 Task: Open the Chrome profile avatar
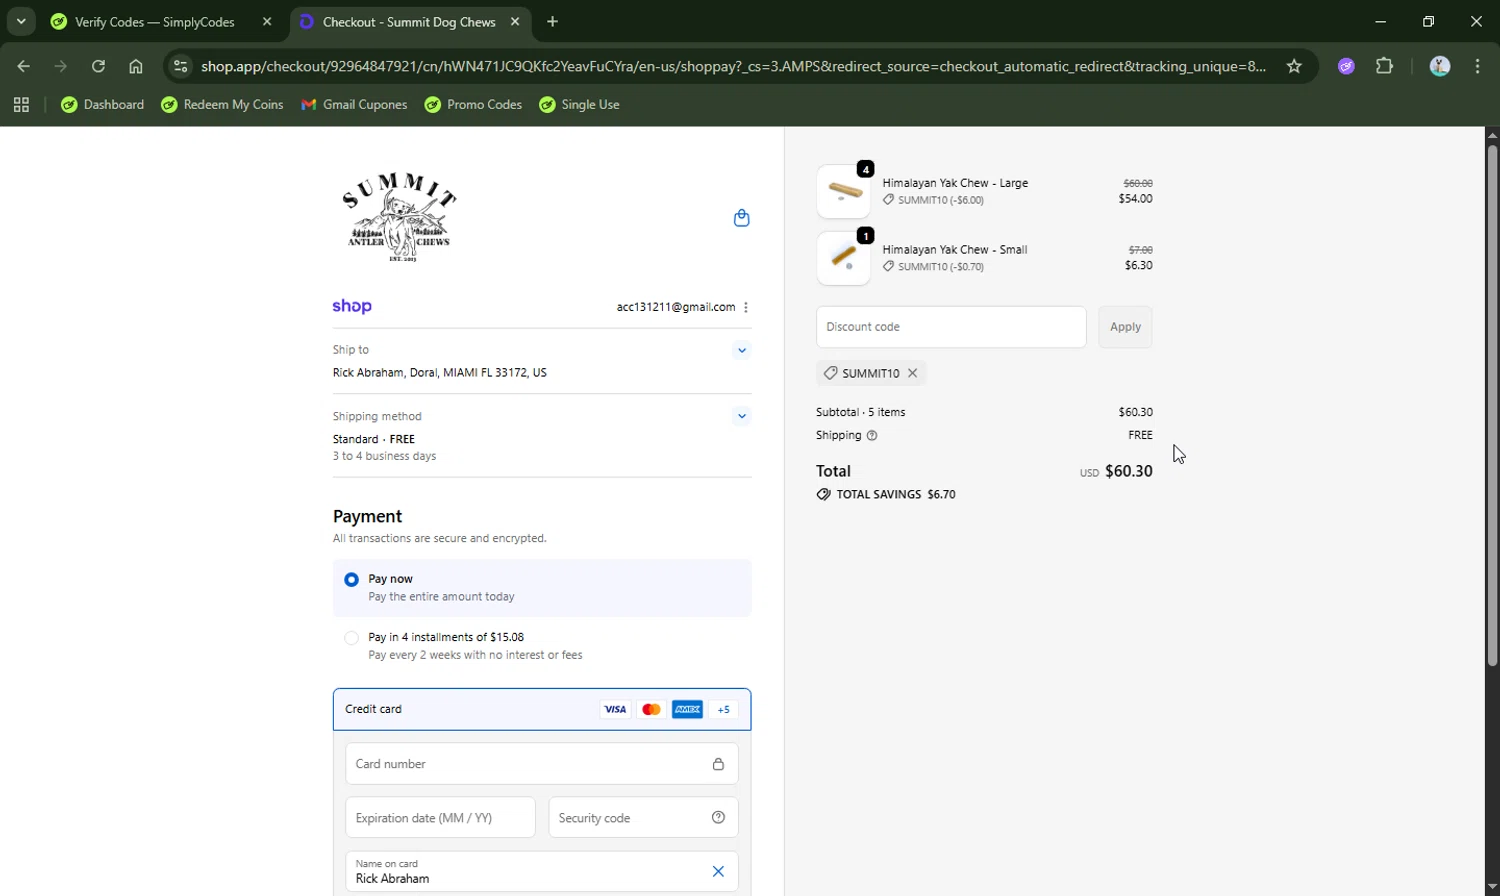(x=1440, y=66)
